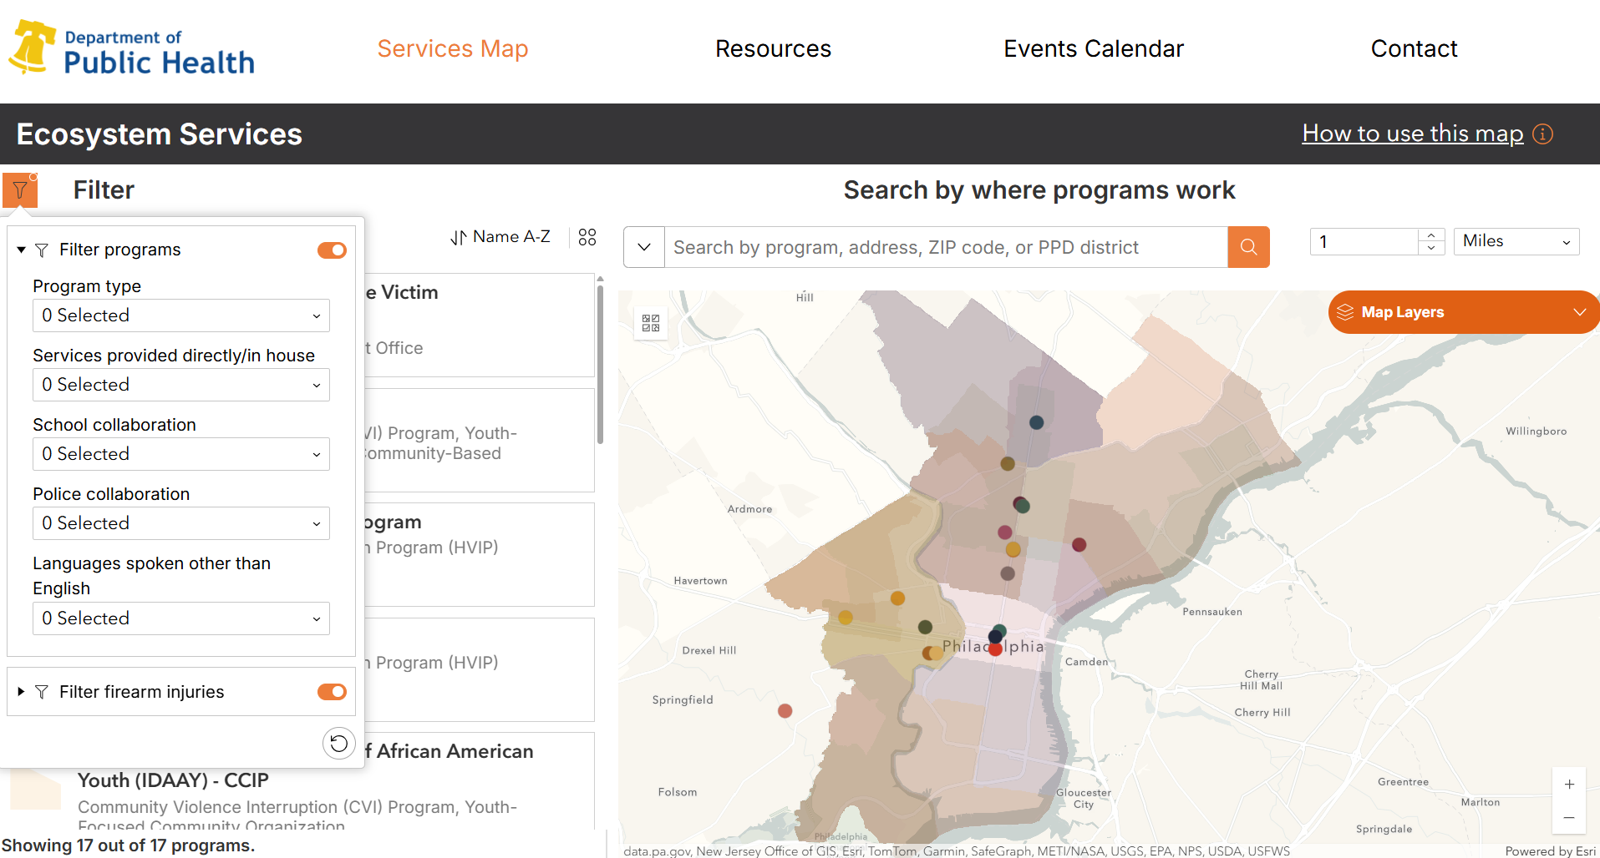Open the Police collaboration dropdown
The image size is (1600, 858).
coord(181,524)
